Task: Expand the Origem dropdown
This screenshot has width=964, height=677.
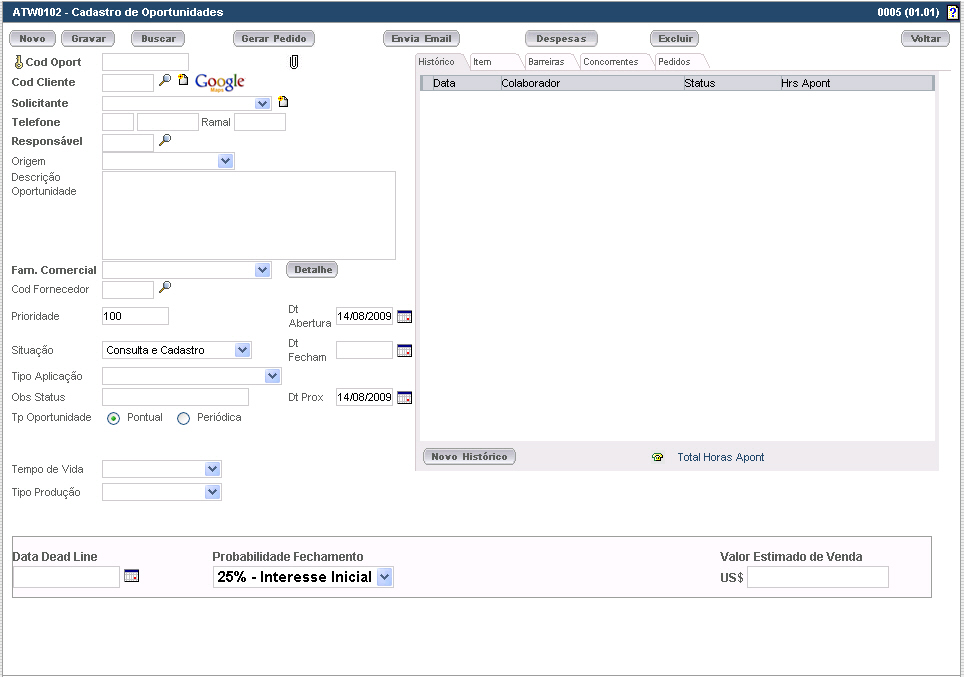Action: click(x=225, y=161)
